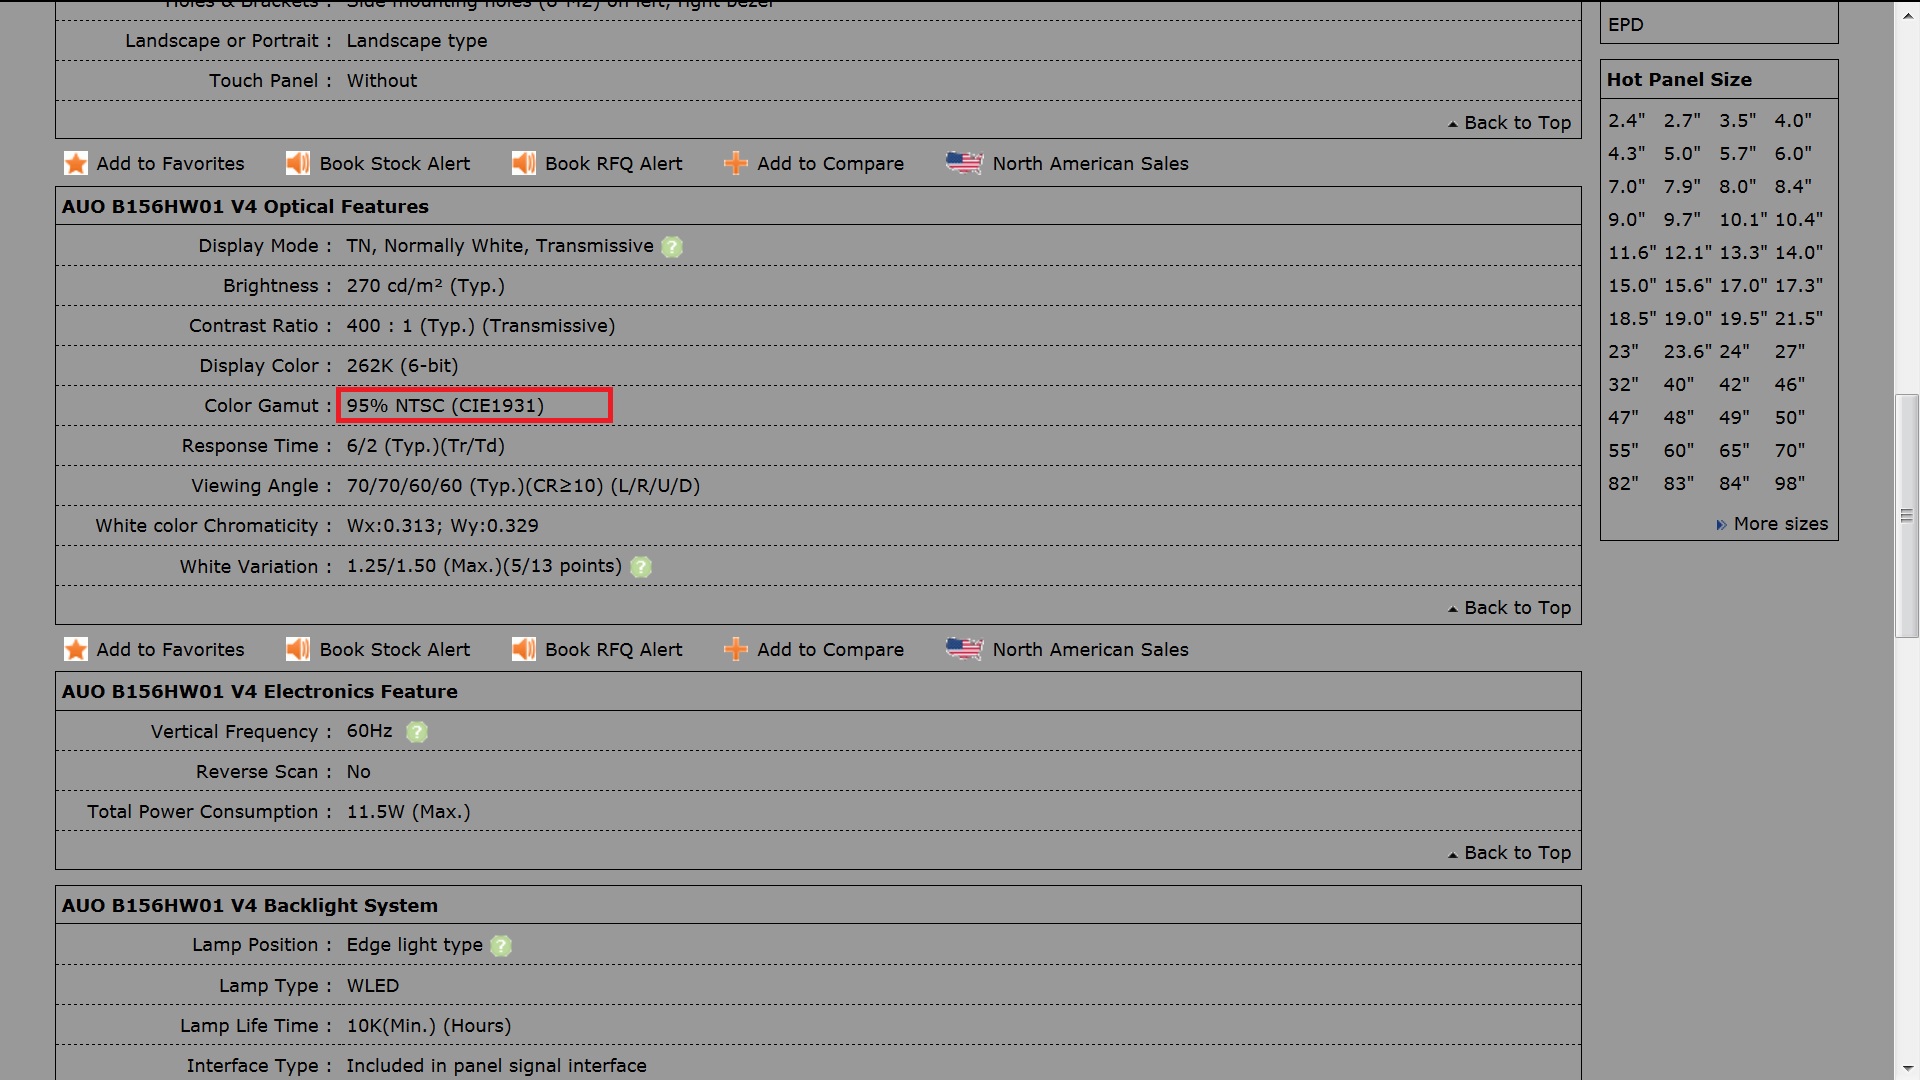This screenshot has height=1080, width=1920.
Task: Select the 98" hot panel size
Action: (x=1790, y=483)
